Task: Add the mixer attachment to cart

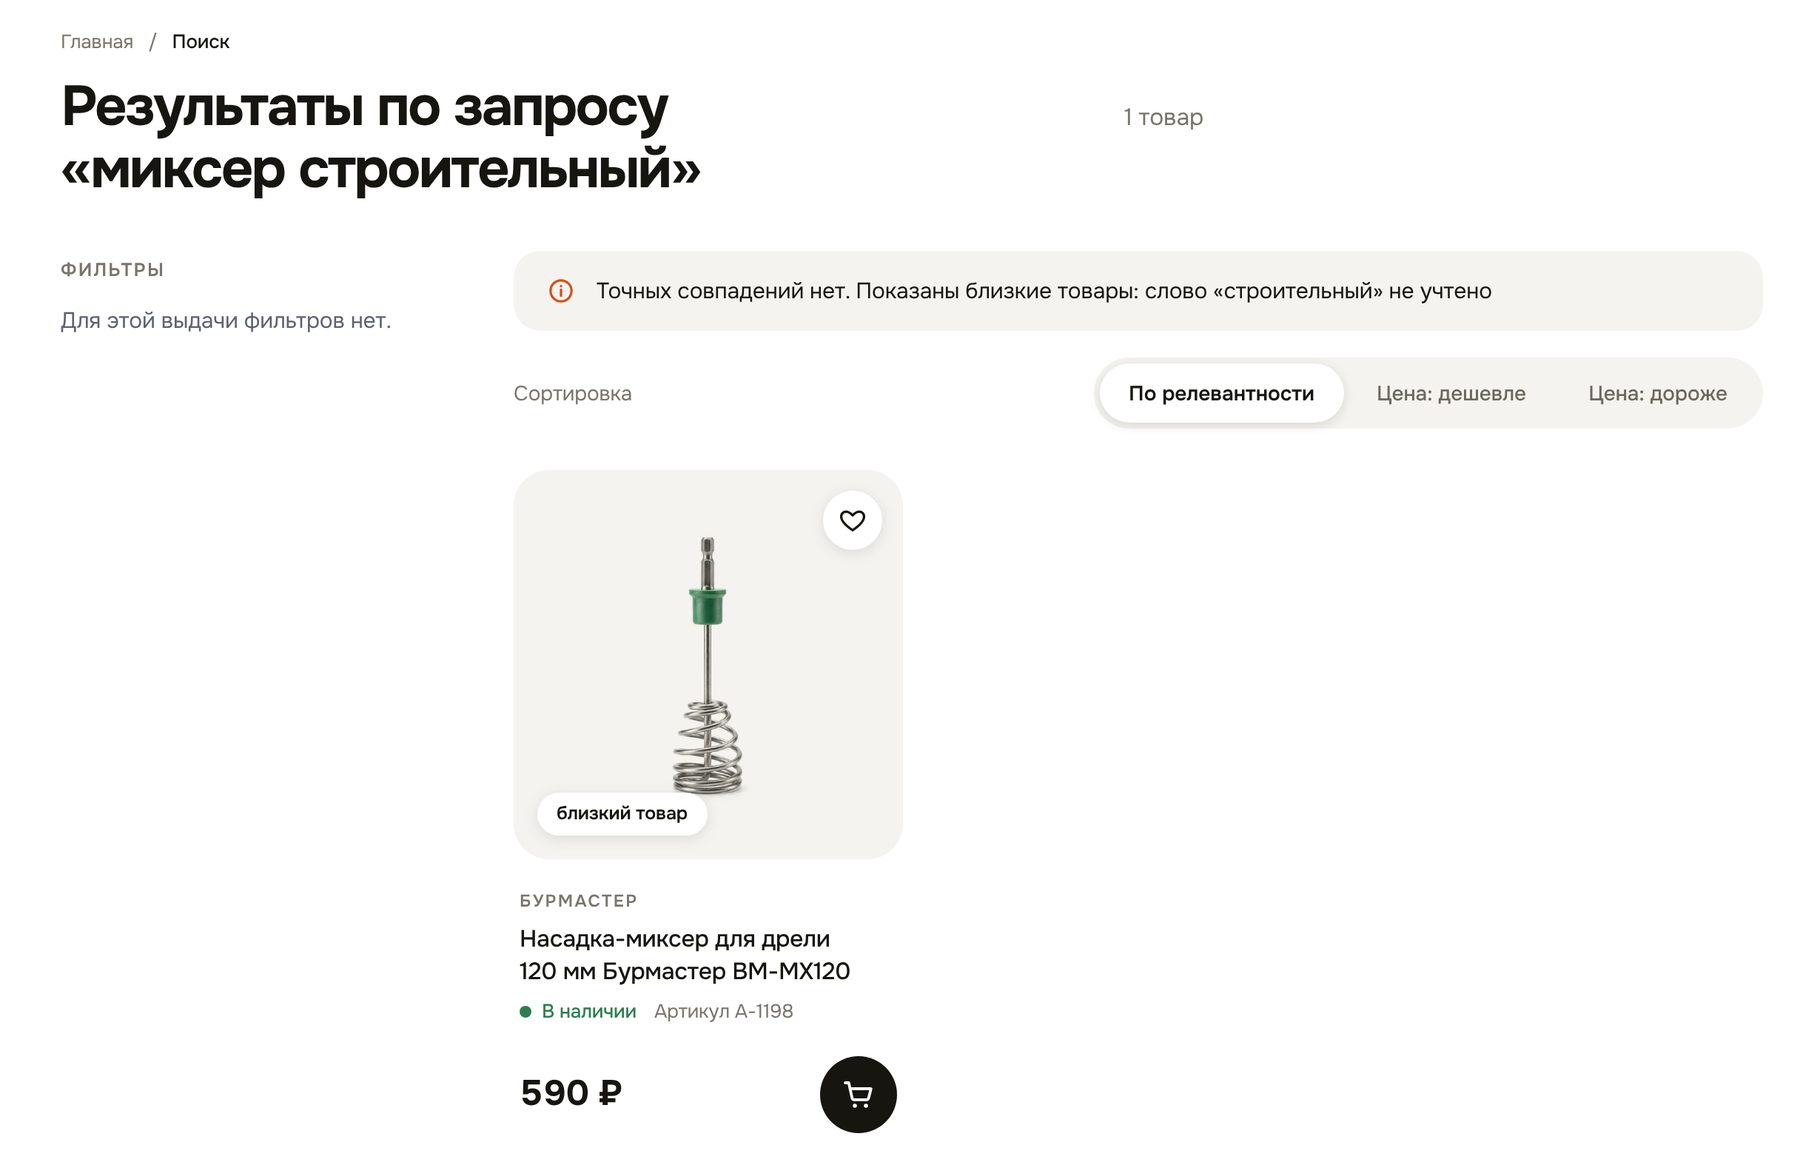Action: pyautogui.click(x=858, y=1094)
